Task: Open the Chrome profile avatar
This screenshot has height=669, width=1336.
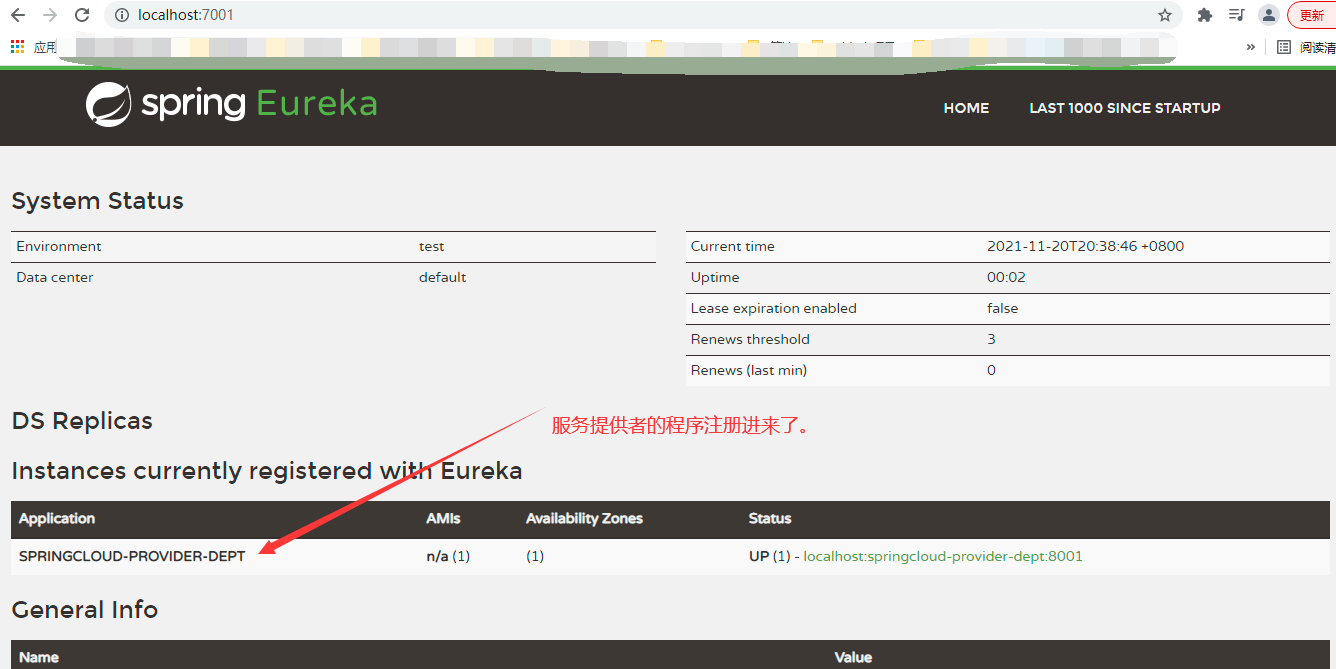Action: [x=1269, y=15]
